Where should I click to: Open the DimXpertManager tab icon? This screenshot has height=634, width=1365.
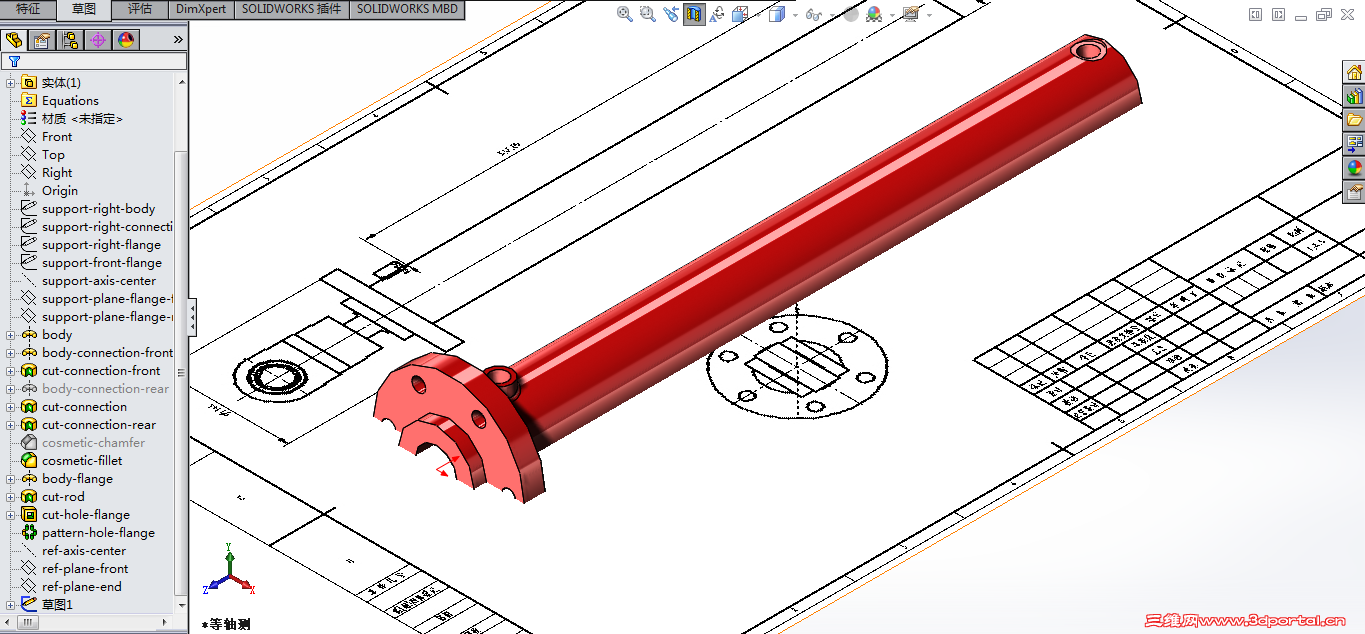point(98,40)
